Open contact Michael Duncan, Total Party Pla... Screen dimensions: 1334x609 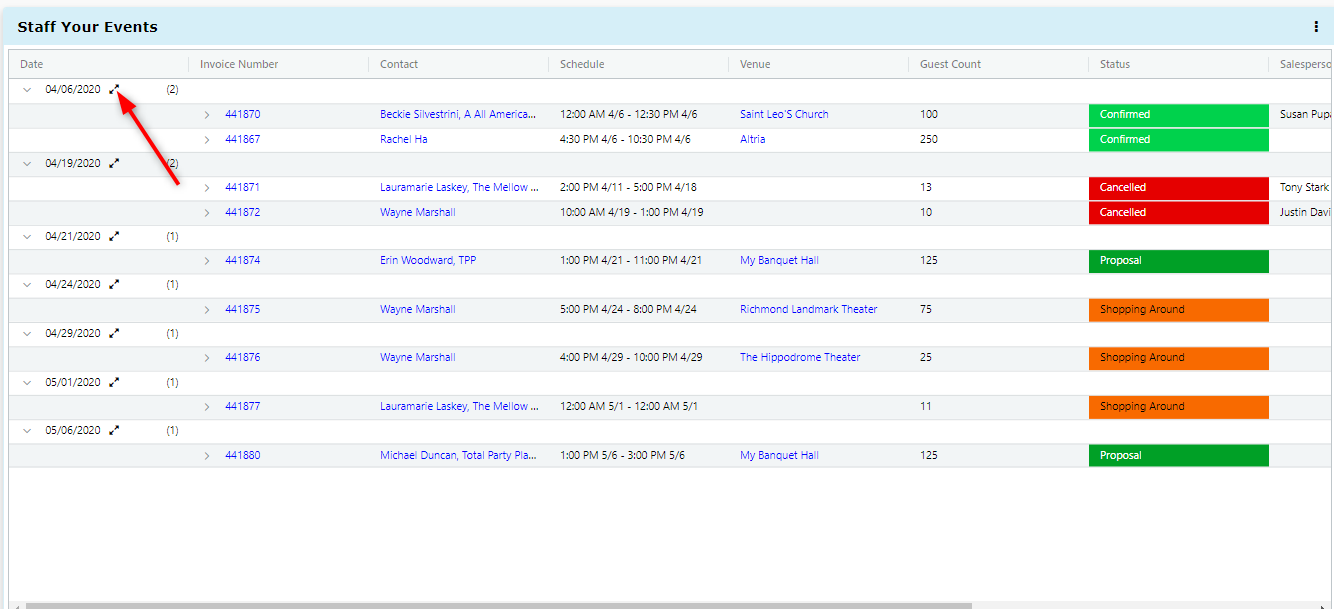459,455
